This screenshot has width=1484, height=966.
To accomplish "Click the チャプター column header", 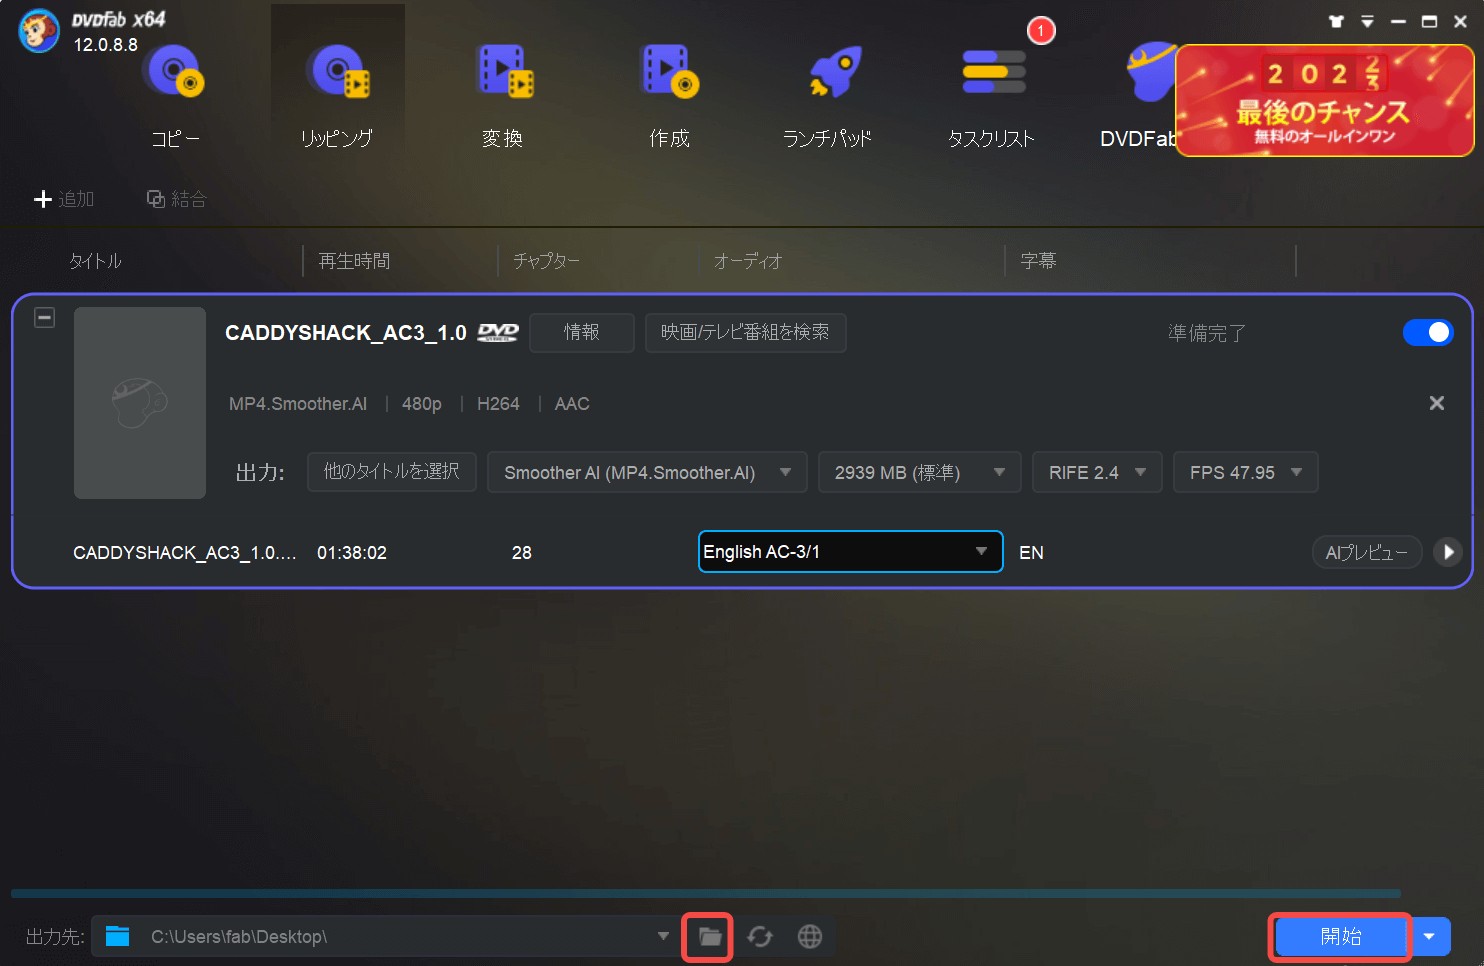I will pyautogui.click(x=546, y=261).
